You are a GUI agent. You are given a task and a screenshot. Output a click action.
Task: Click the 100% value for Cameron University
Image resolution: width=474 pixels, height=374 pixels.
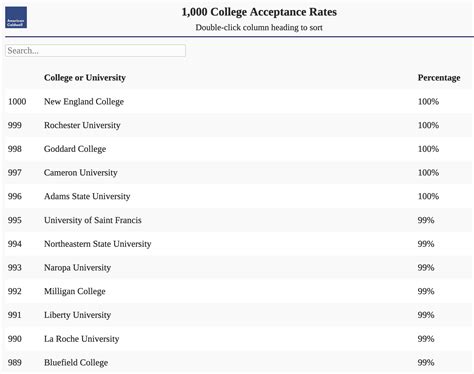pos(428,172)
